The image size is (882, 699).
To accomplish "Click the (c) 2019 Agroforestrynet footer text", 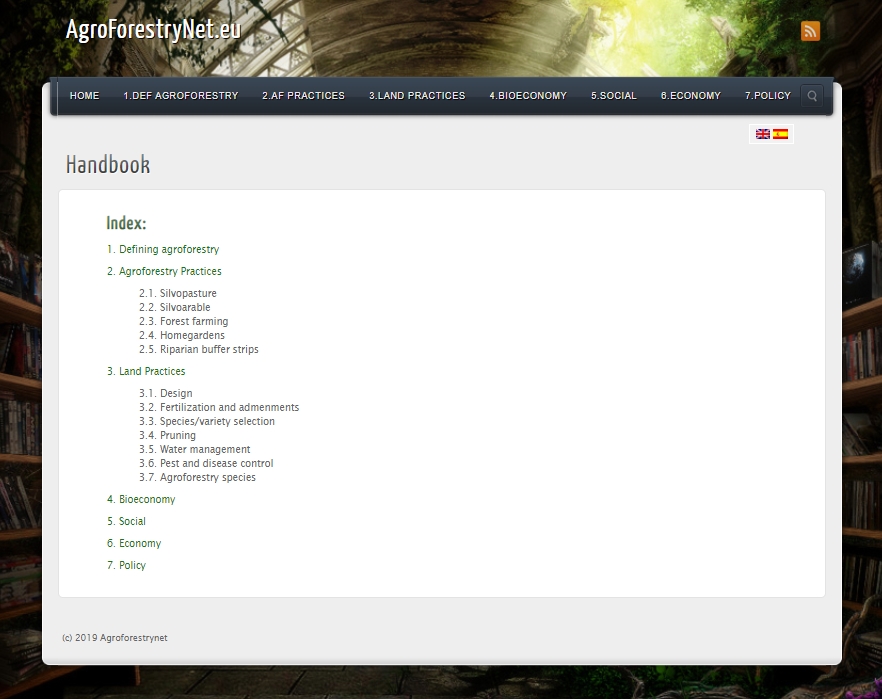I will pos(115,638).
